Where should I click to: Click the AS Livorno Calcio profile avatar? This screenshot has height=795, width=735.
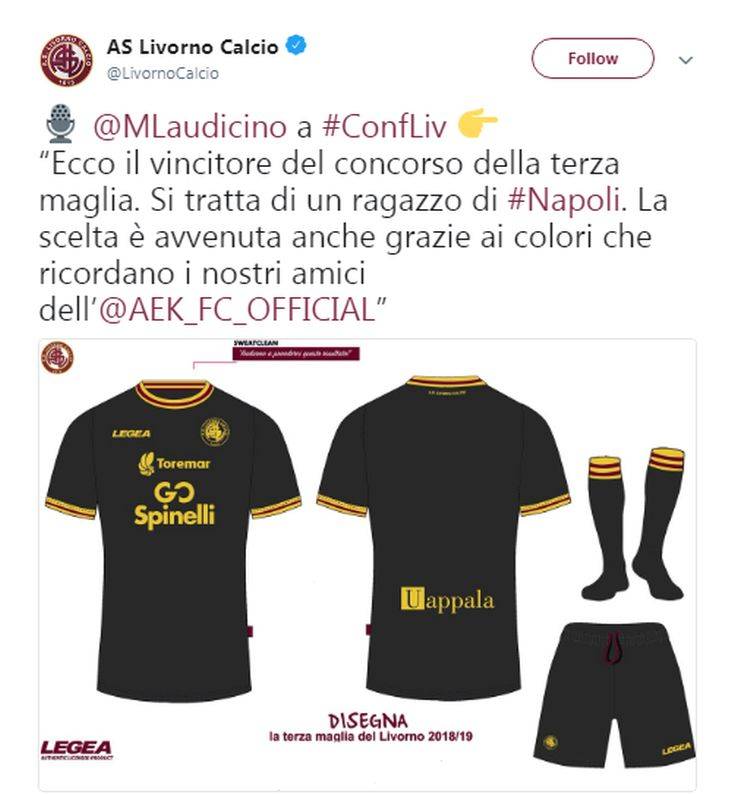pos(67,60)
